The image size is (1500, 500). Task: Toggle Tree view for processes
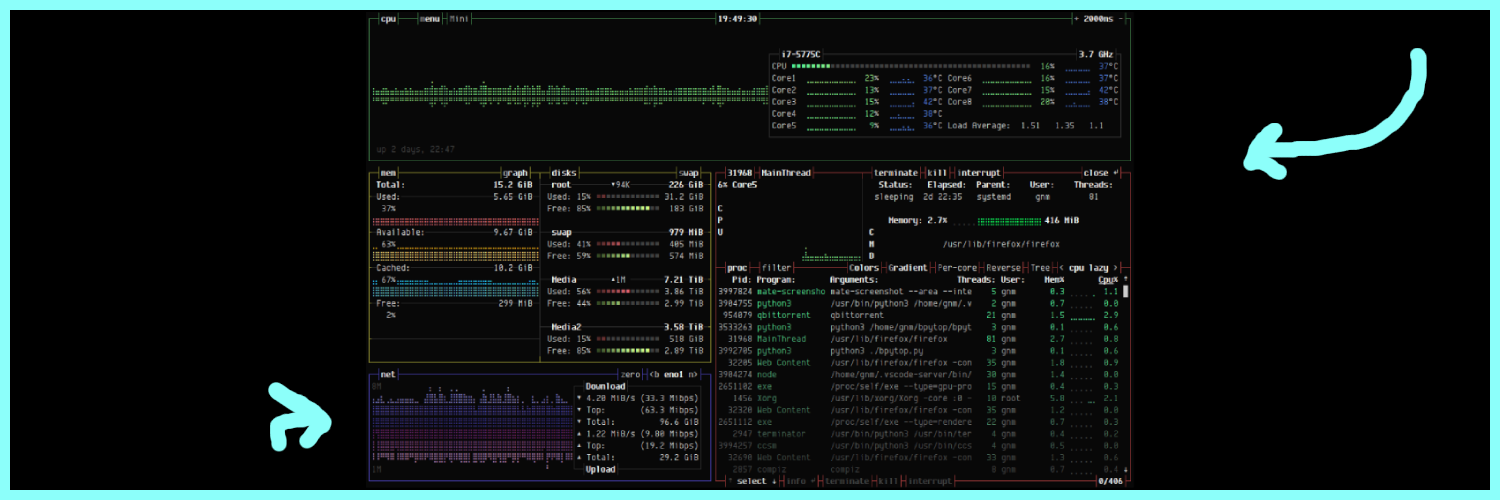1039,267
